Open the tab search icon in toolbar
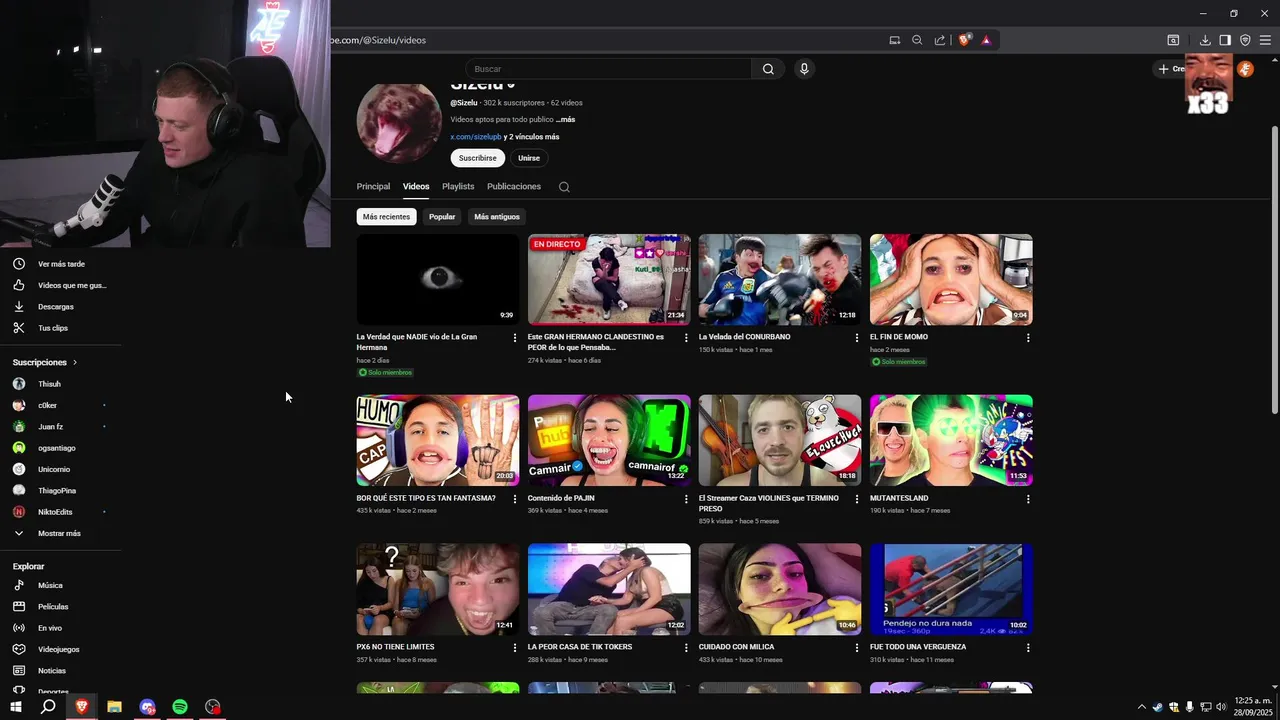The image size is (1280, 720). point(1173,40)
